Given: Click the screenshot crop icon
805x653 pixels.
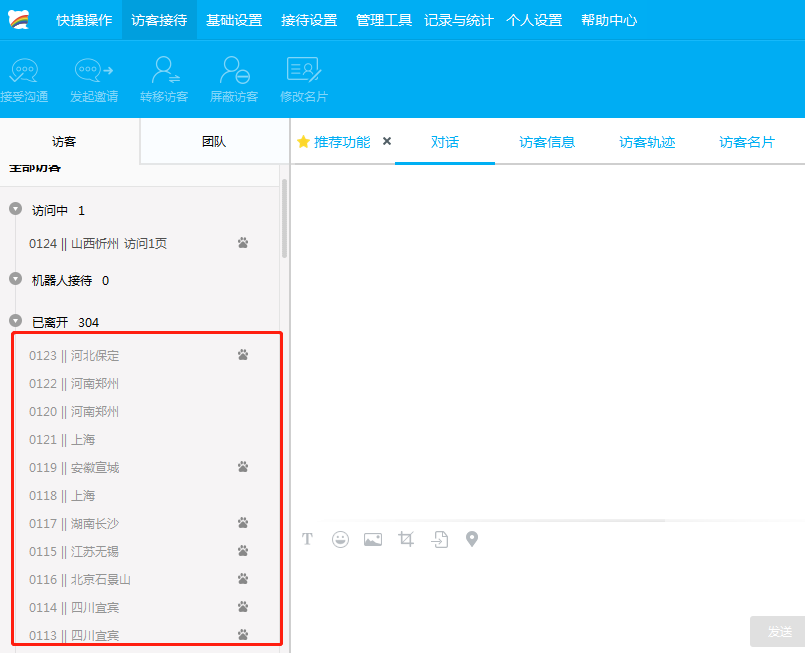Looking at the screenshot, I should (406, 539).
